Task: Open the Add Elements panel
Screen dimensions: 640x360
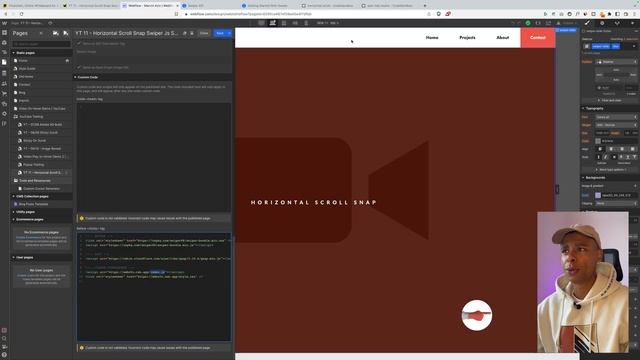Action: point(4,33)
